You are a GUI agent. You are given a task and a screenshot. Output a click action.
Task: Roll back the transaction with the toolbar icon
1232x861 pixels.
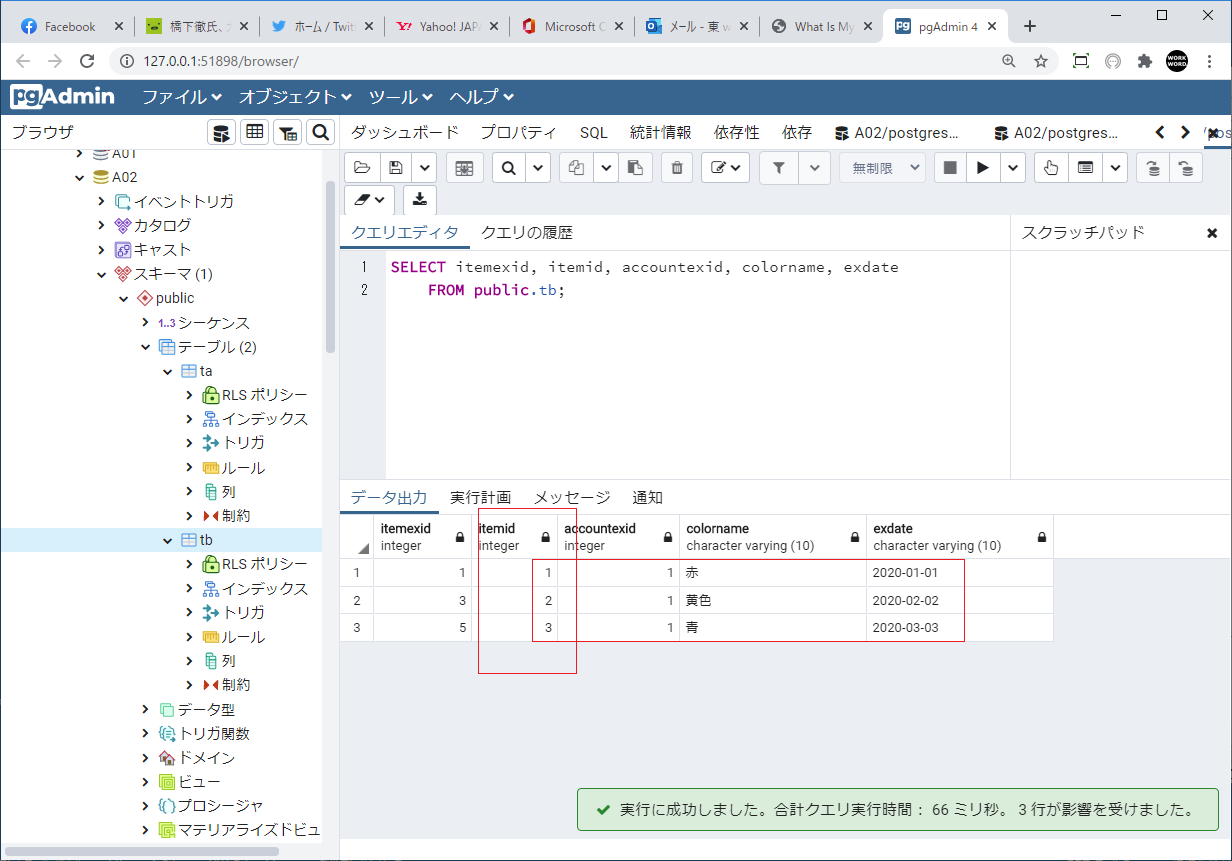pyautogui.click(x=1186, y=168)
